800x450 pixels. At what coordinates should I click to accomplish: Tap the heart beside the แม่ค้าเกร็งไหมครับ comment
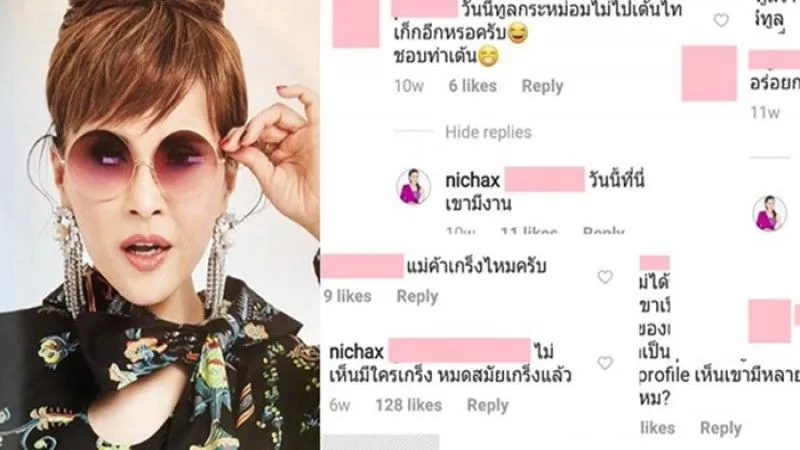pos(605,277)
